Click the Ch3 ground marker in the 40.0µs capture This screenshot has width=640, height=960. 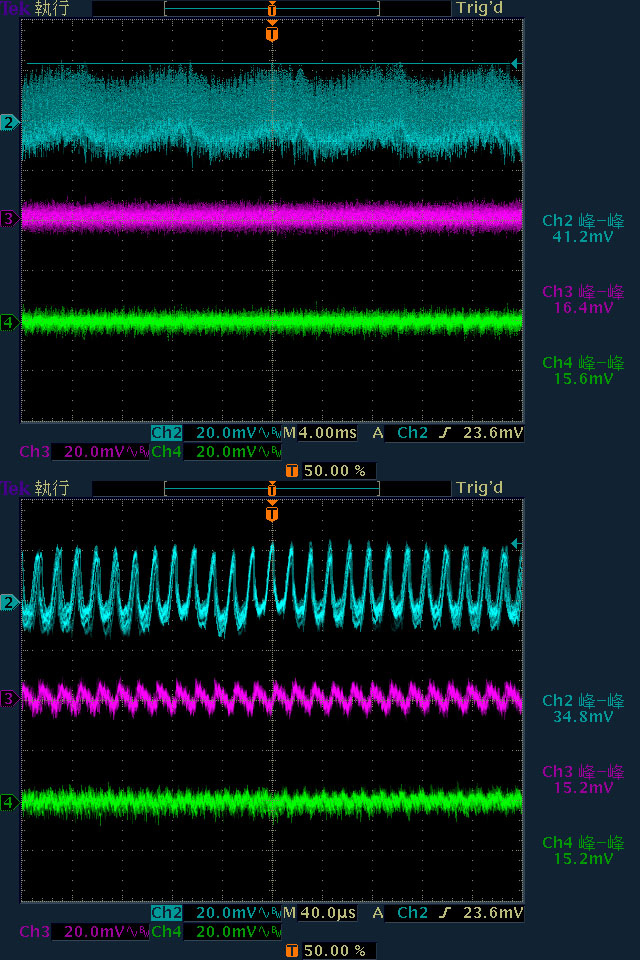point(9,699)
